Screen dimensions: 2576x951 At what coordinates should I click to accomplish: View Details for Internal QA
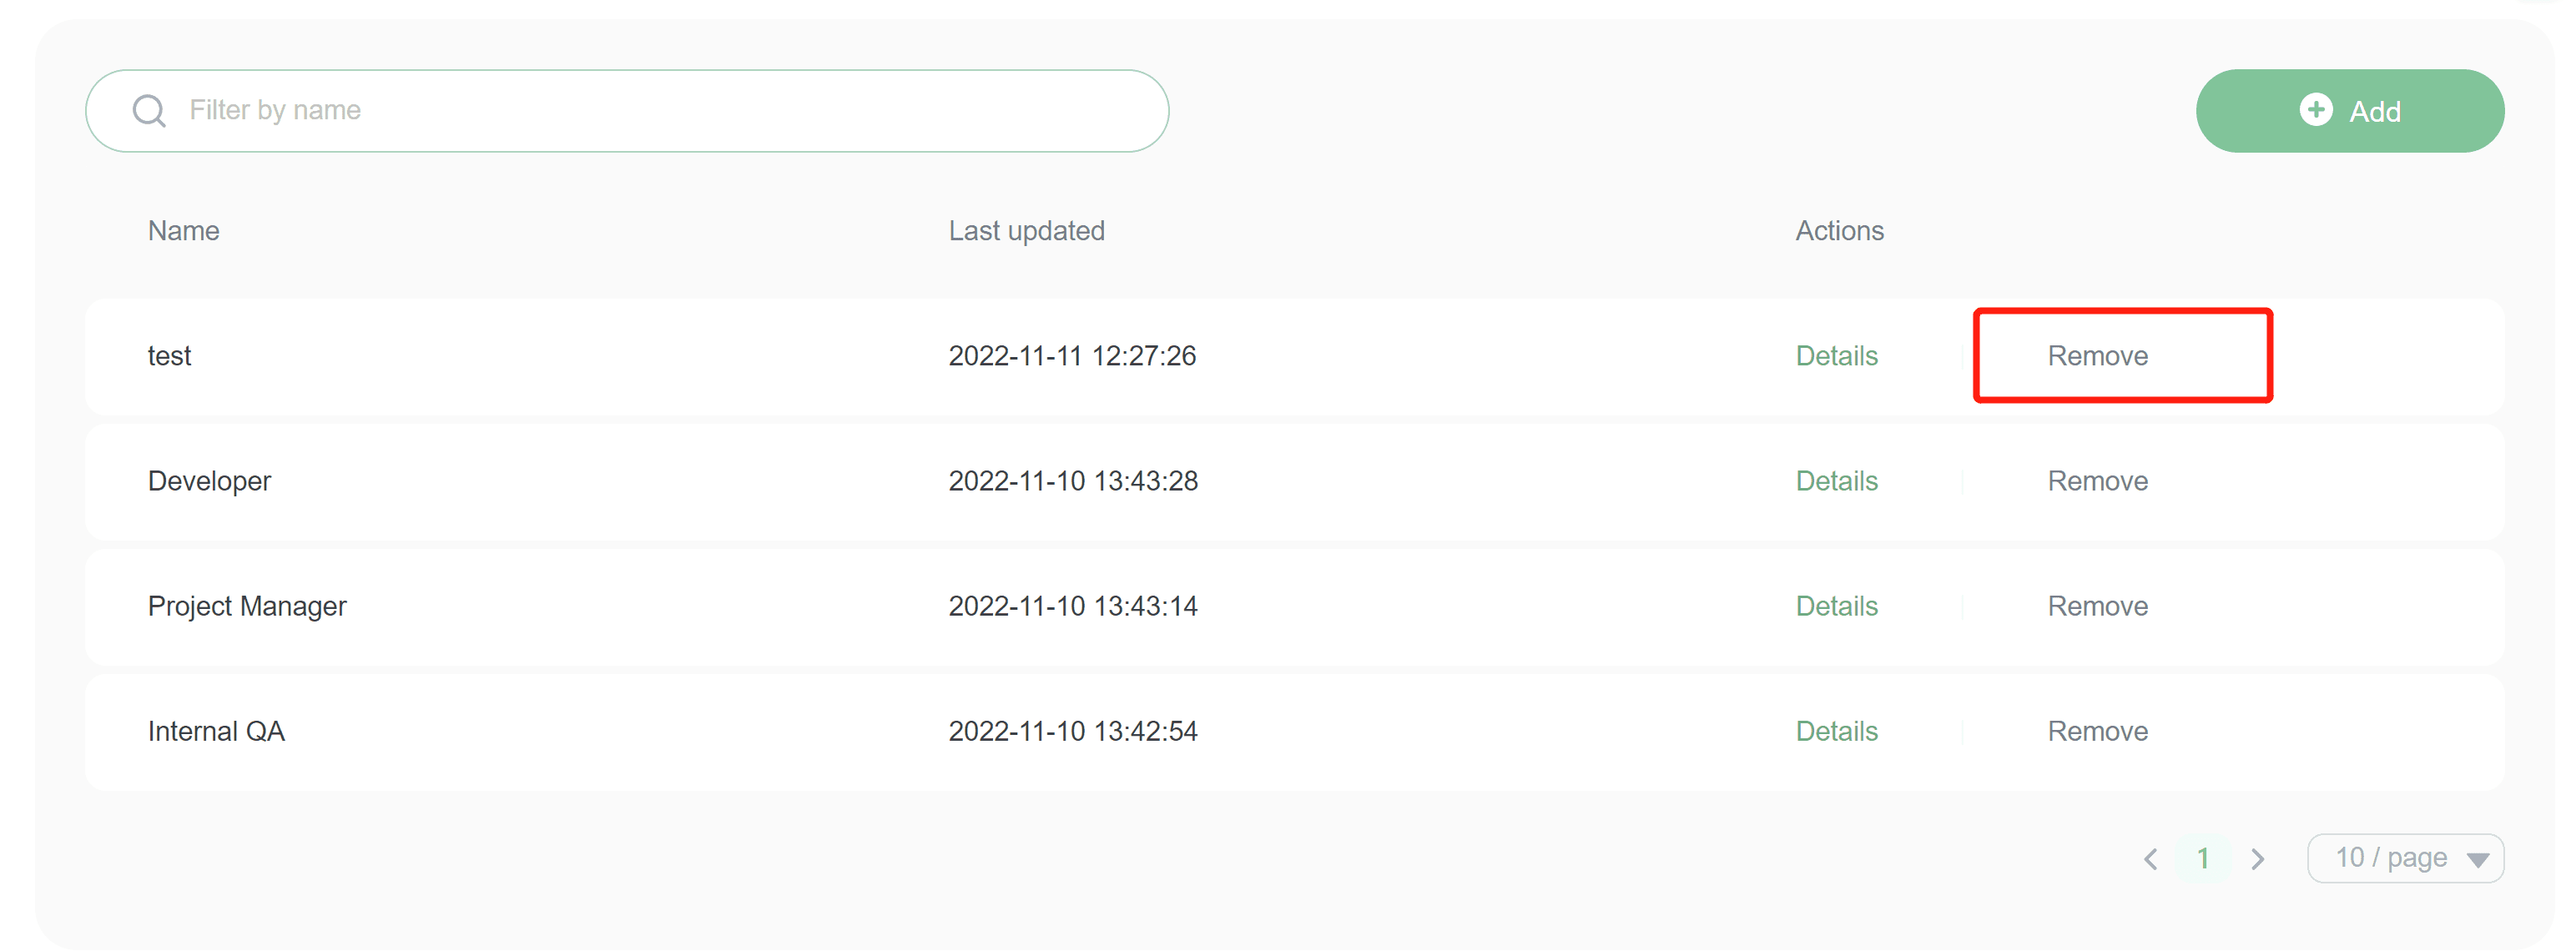pos(1836,731)
